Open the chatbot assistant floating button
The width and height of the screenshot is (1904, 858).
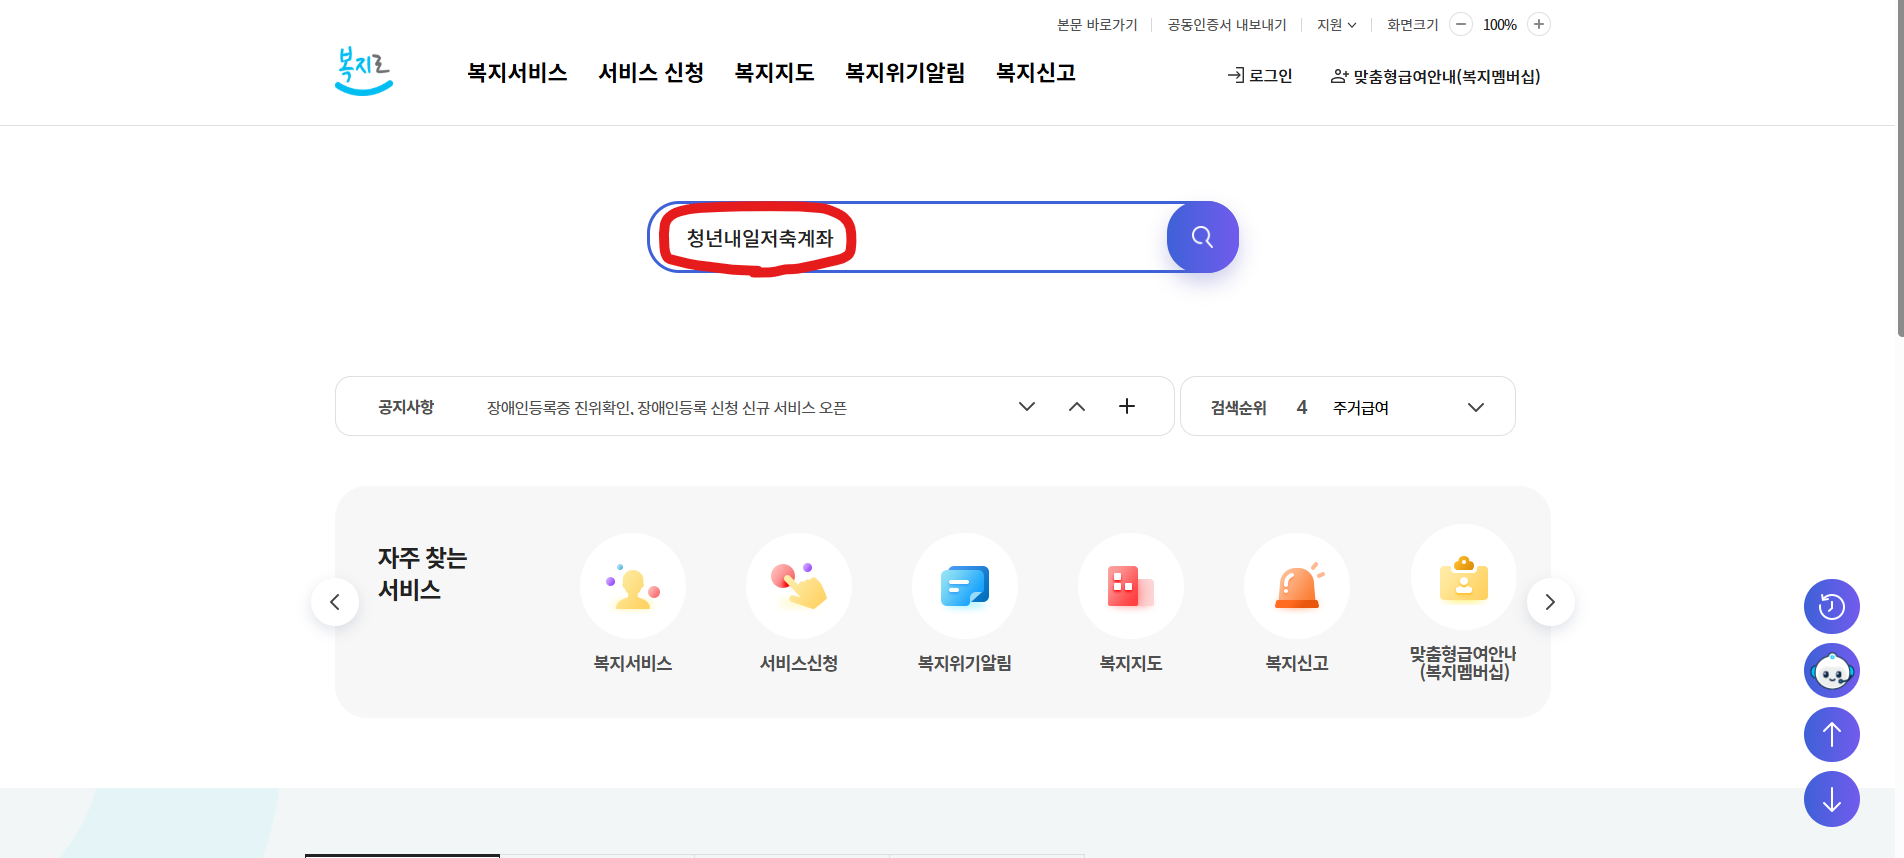click(1832, 670)
